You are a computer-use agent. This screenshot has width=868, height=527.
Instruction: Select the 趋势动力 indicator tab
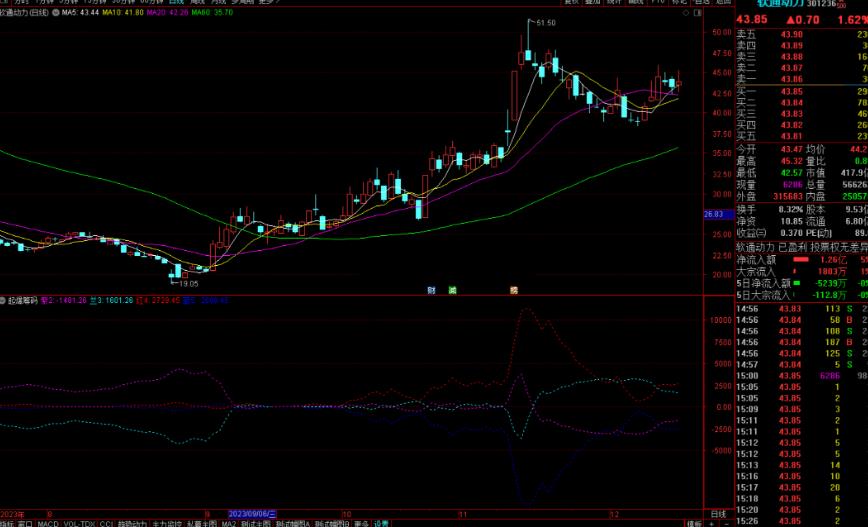(132, 523)
